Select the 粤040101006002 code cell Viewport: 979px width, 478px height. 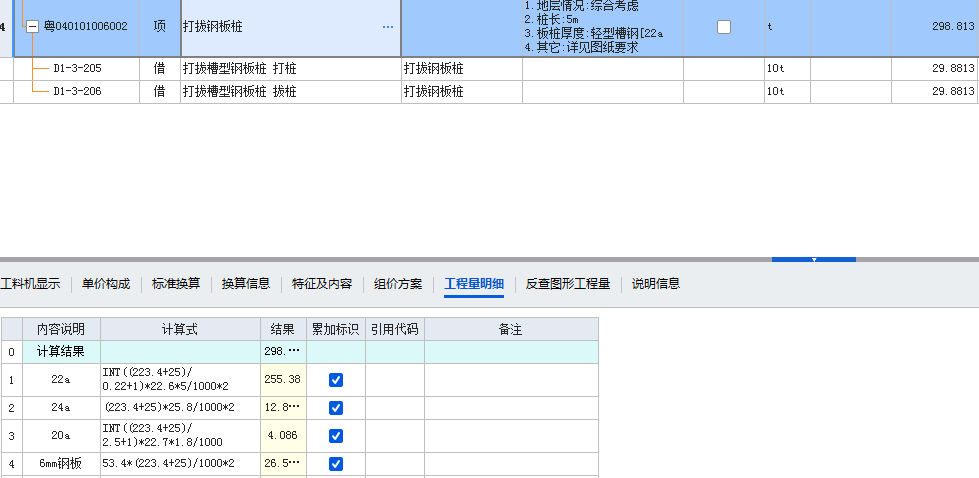[86, 27]
